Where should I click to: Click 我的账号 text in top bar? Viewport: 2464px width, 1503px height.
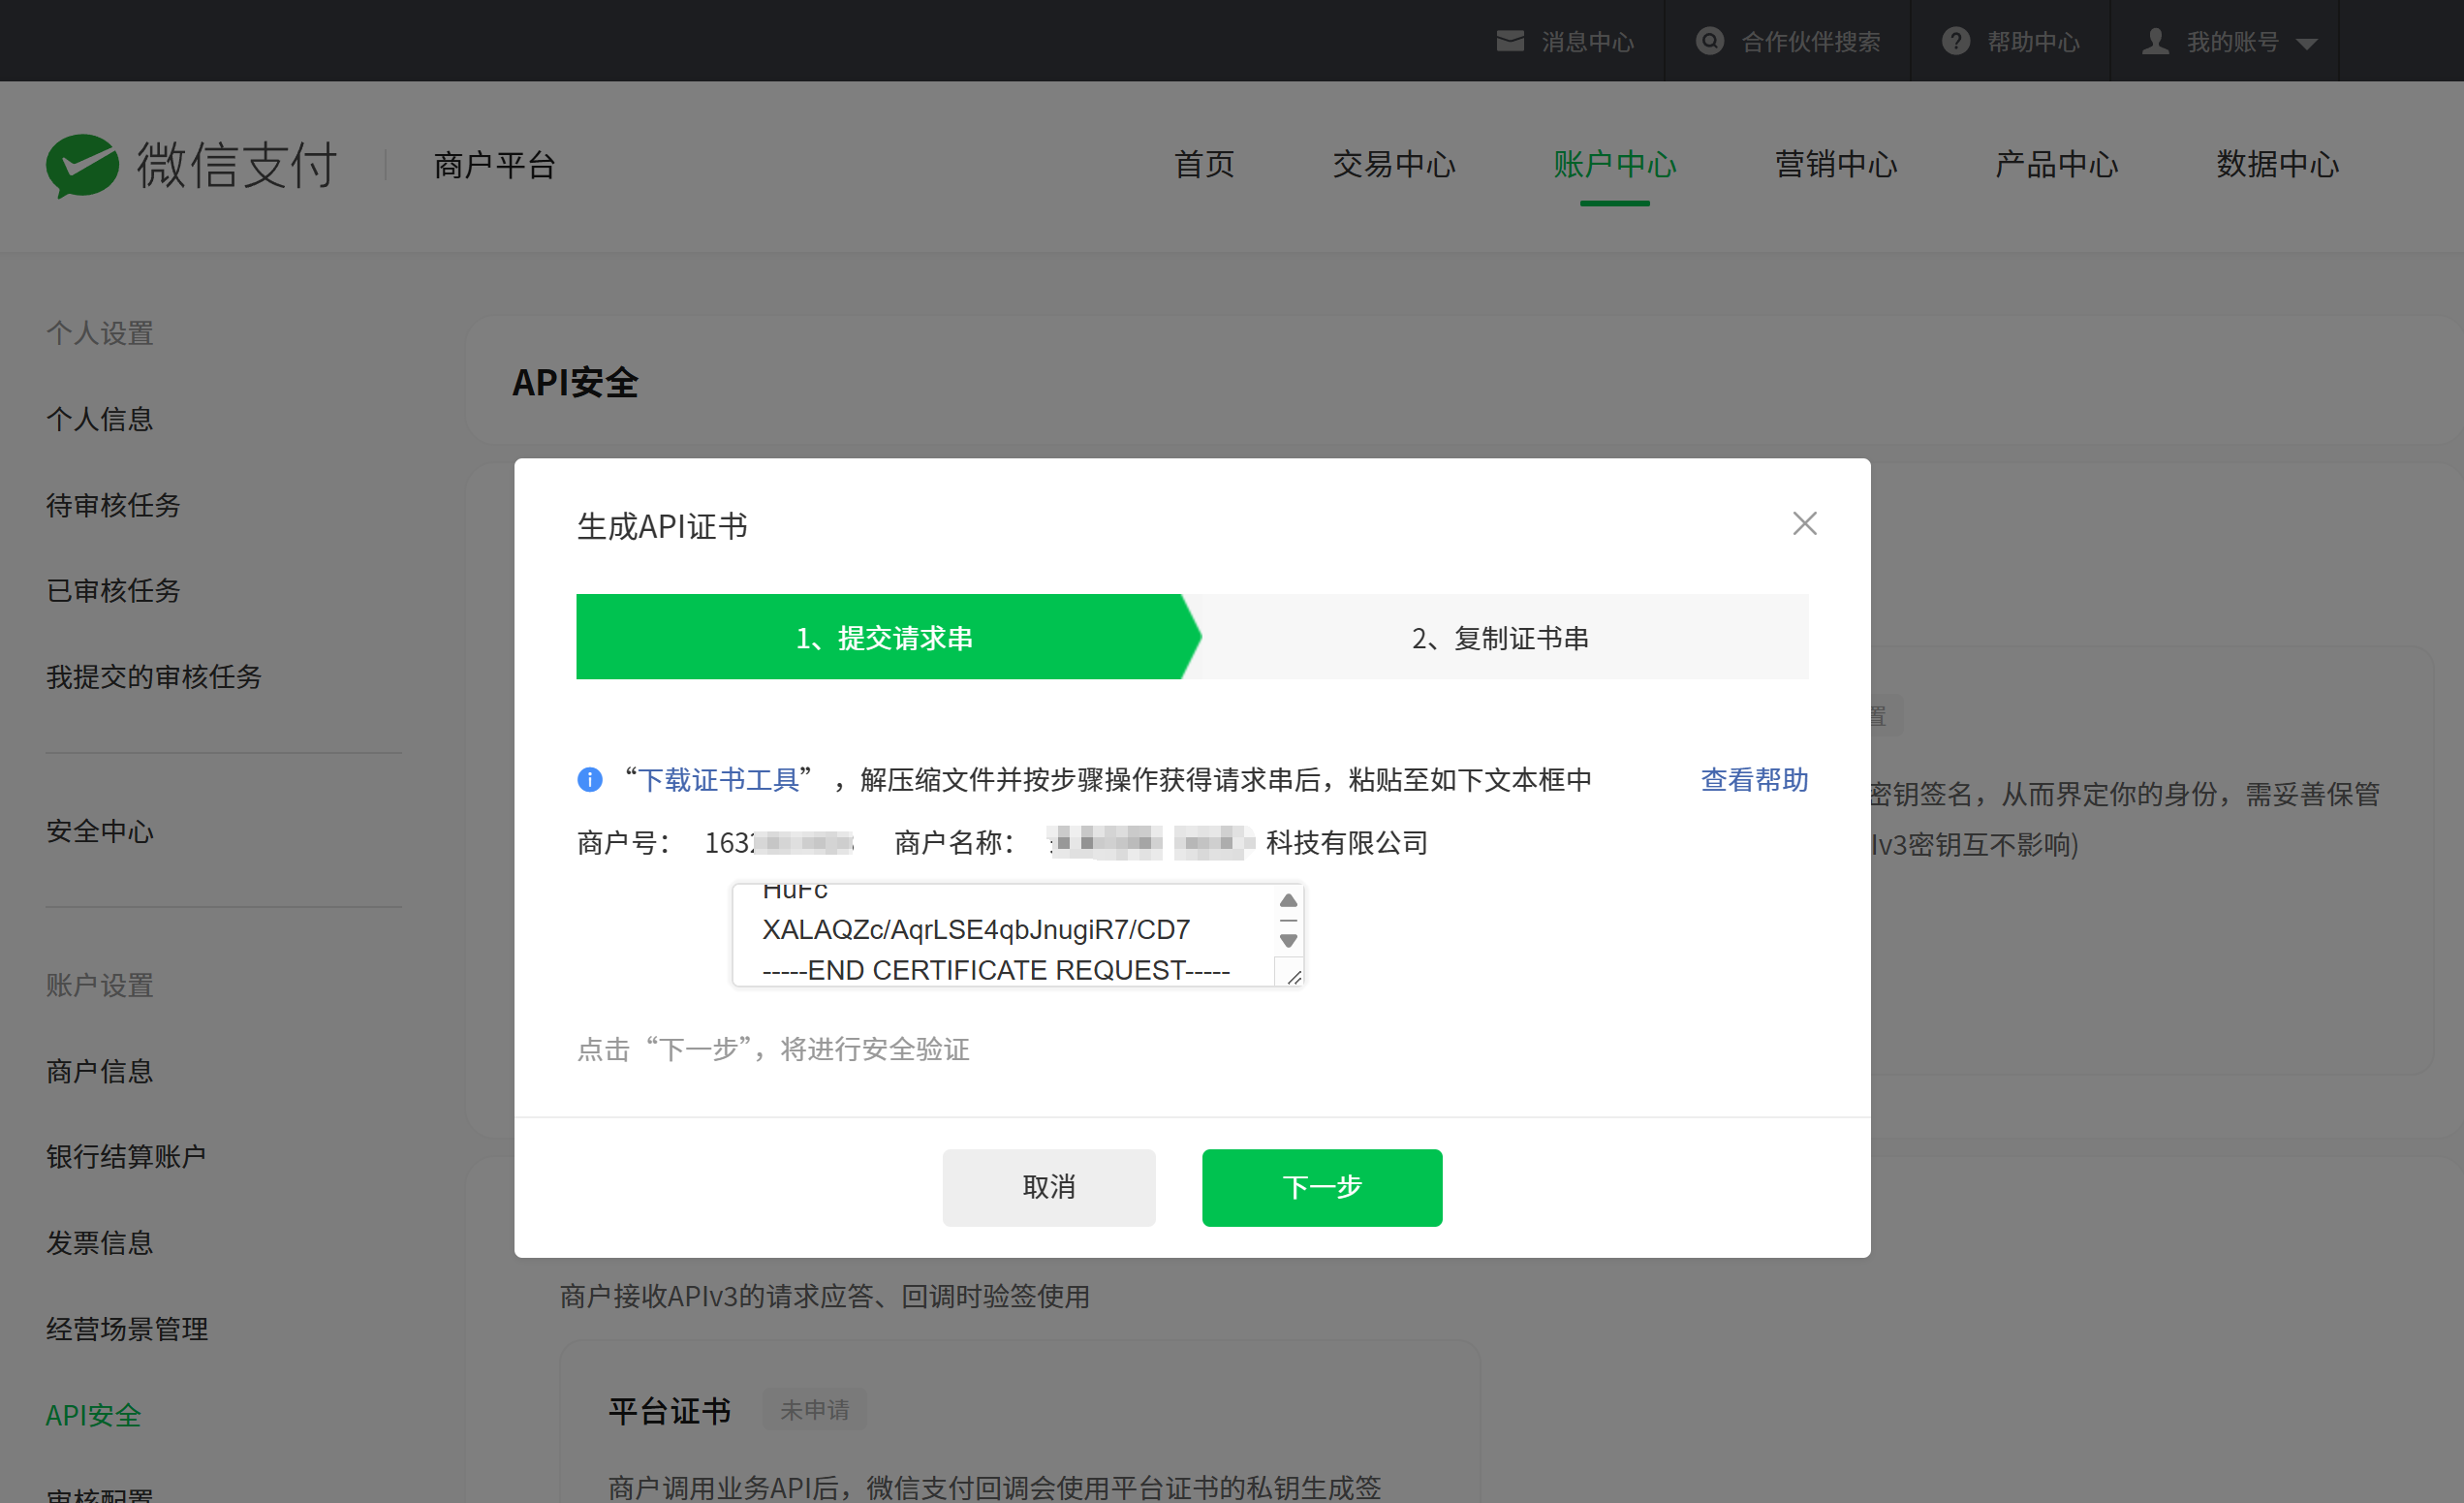click(2232, 42)
